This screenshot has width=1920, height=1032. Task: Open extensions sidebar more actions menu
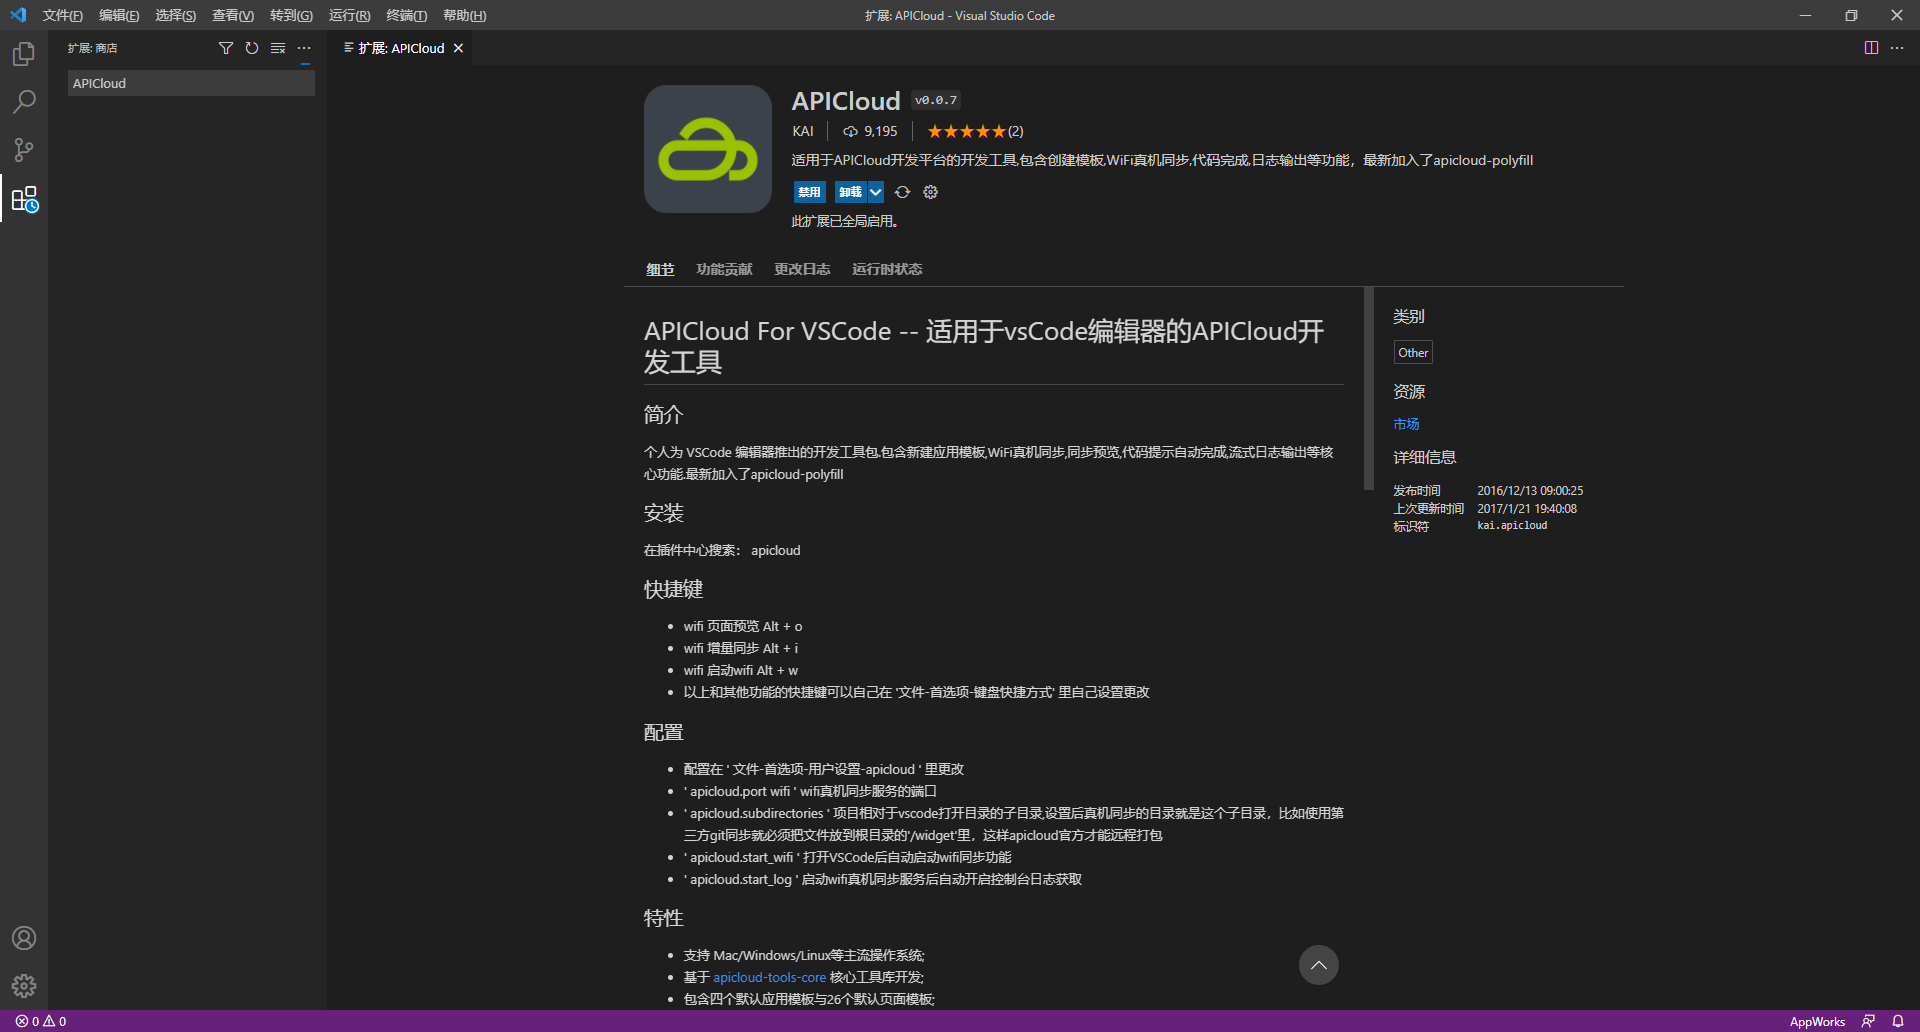click(x=304, y=48)
